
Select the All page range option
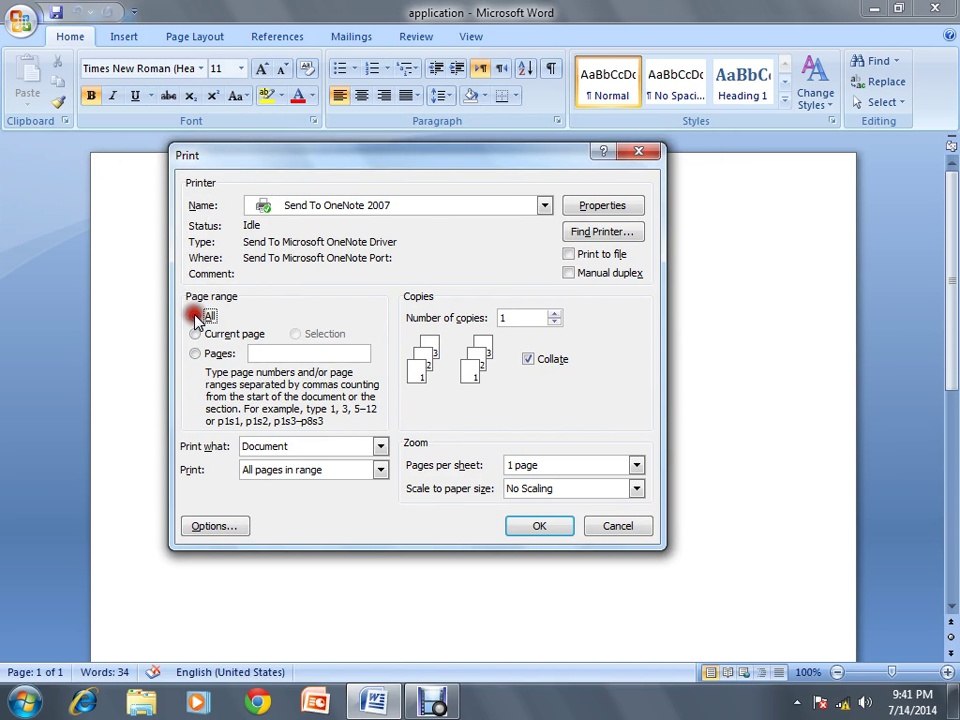[x=195, y=316]
